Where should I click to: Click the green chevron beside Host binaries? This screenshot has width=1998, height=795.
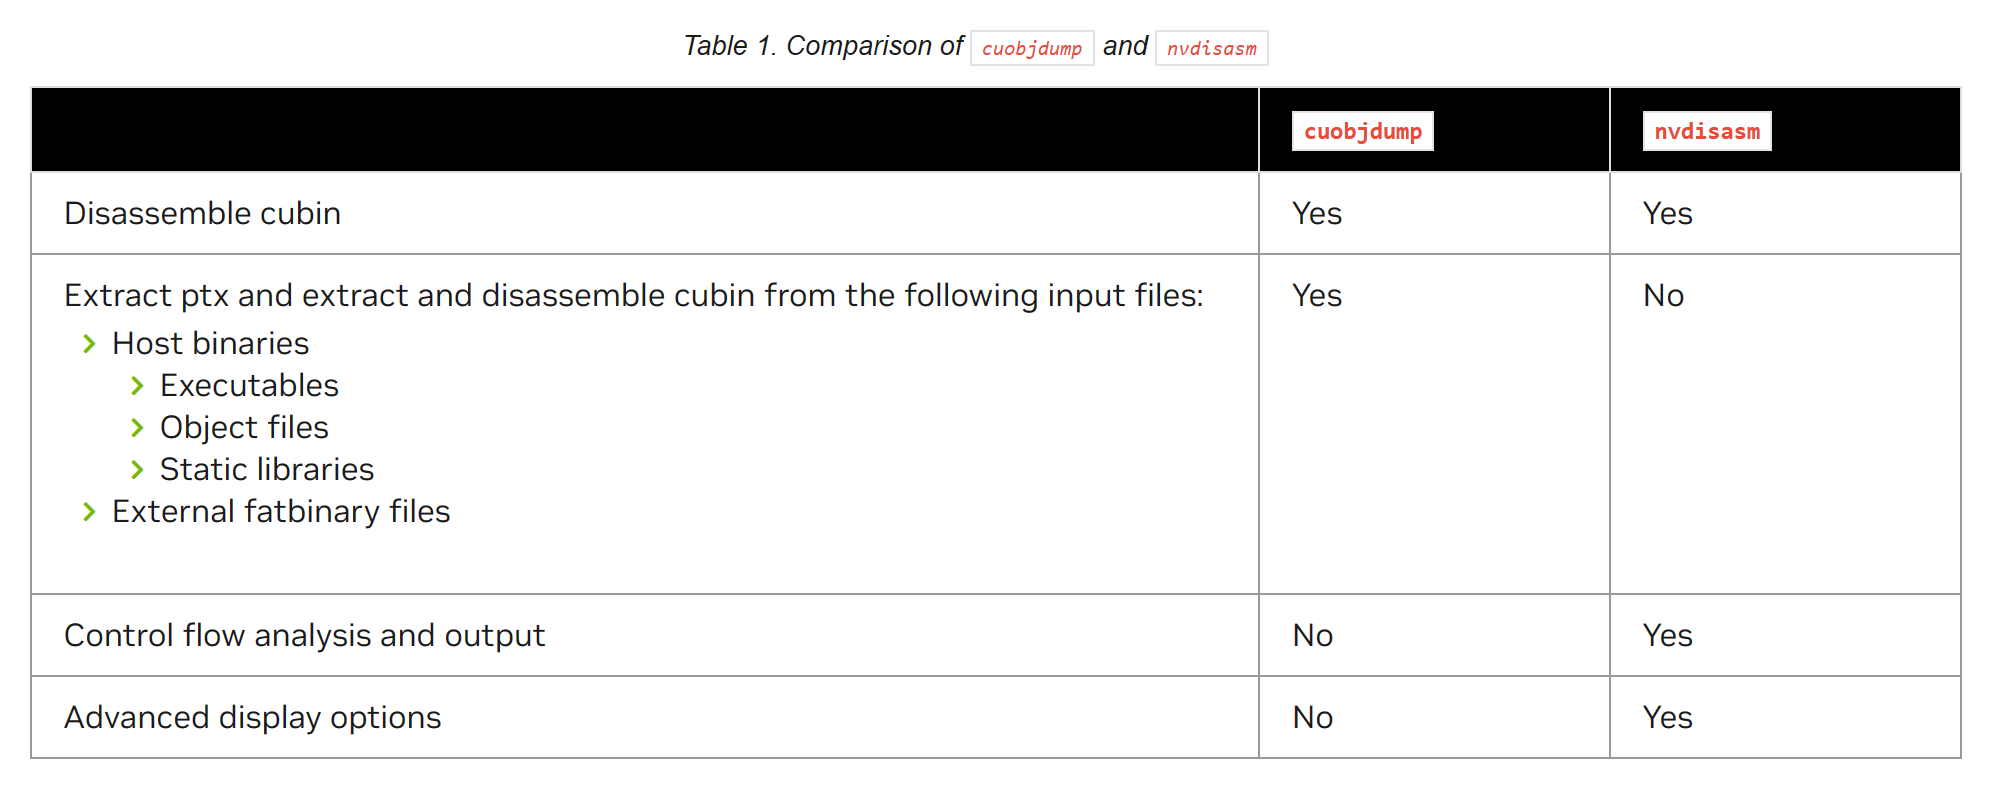point(89,344)
